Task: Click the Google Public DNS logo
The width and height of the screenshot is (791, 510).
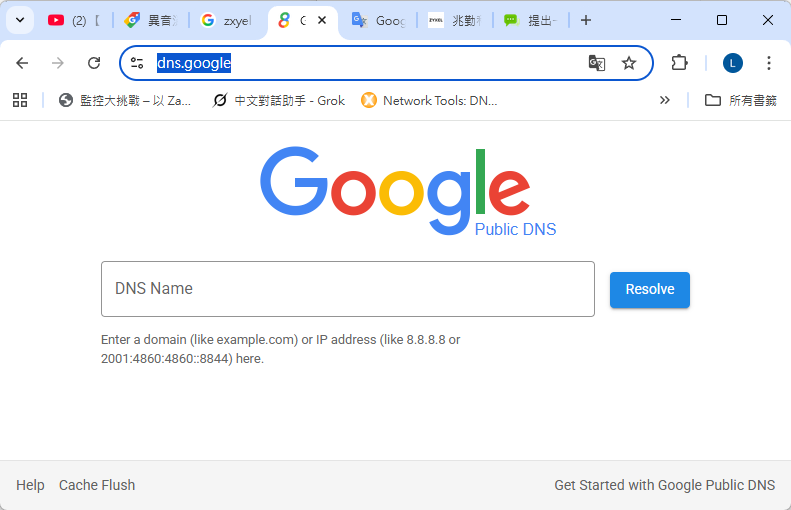Action: coord(408,192)
